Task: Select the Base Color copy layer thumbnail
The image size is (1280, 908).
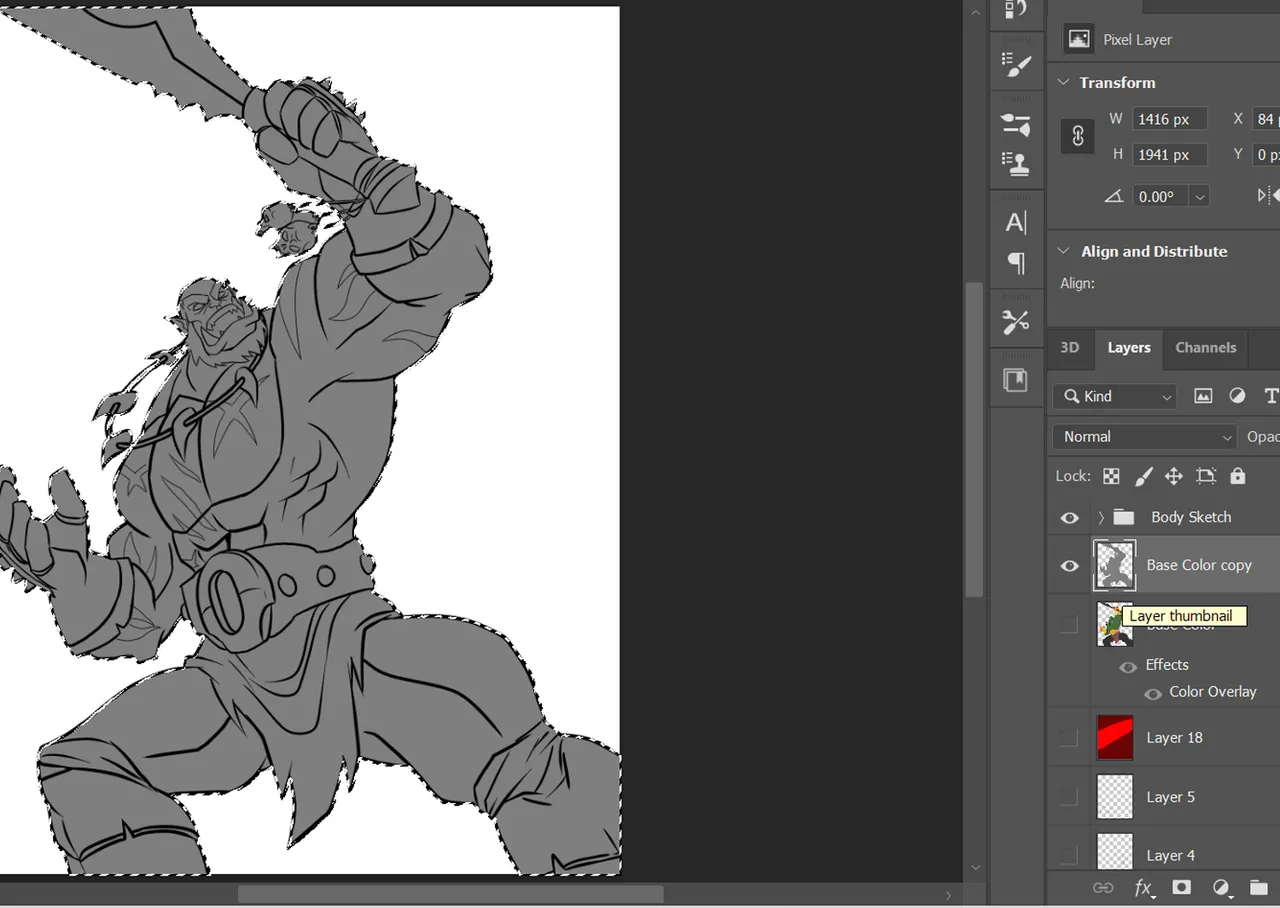Action: click(x=1115, y=565)
